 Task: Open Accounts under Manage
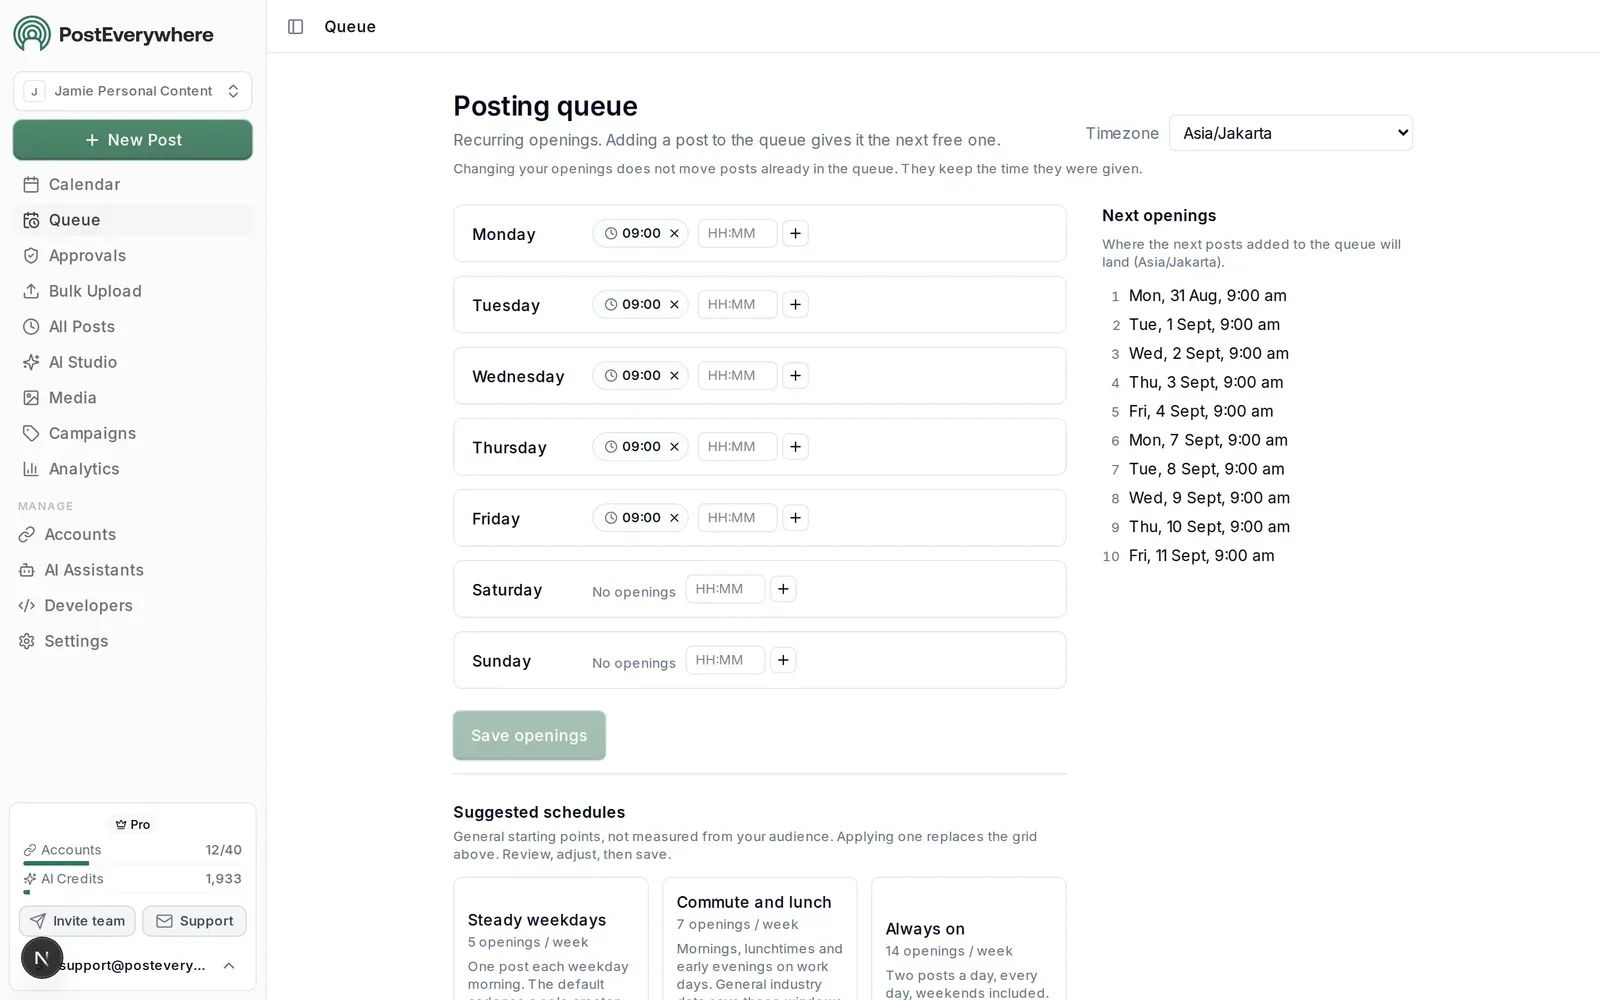pos(132,534)
